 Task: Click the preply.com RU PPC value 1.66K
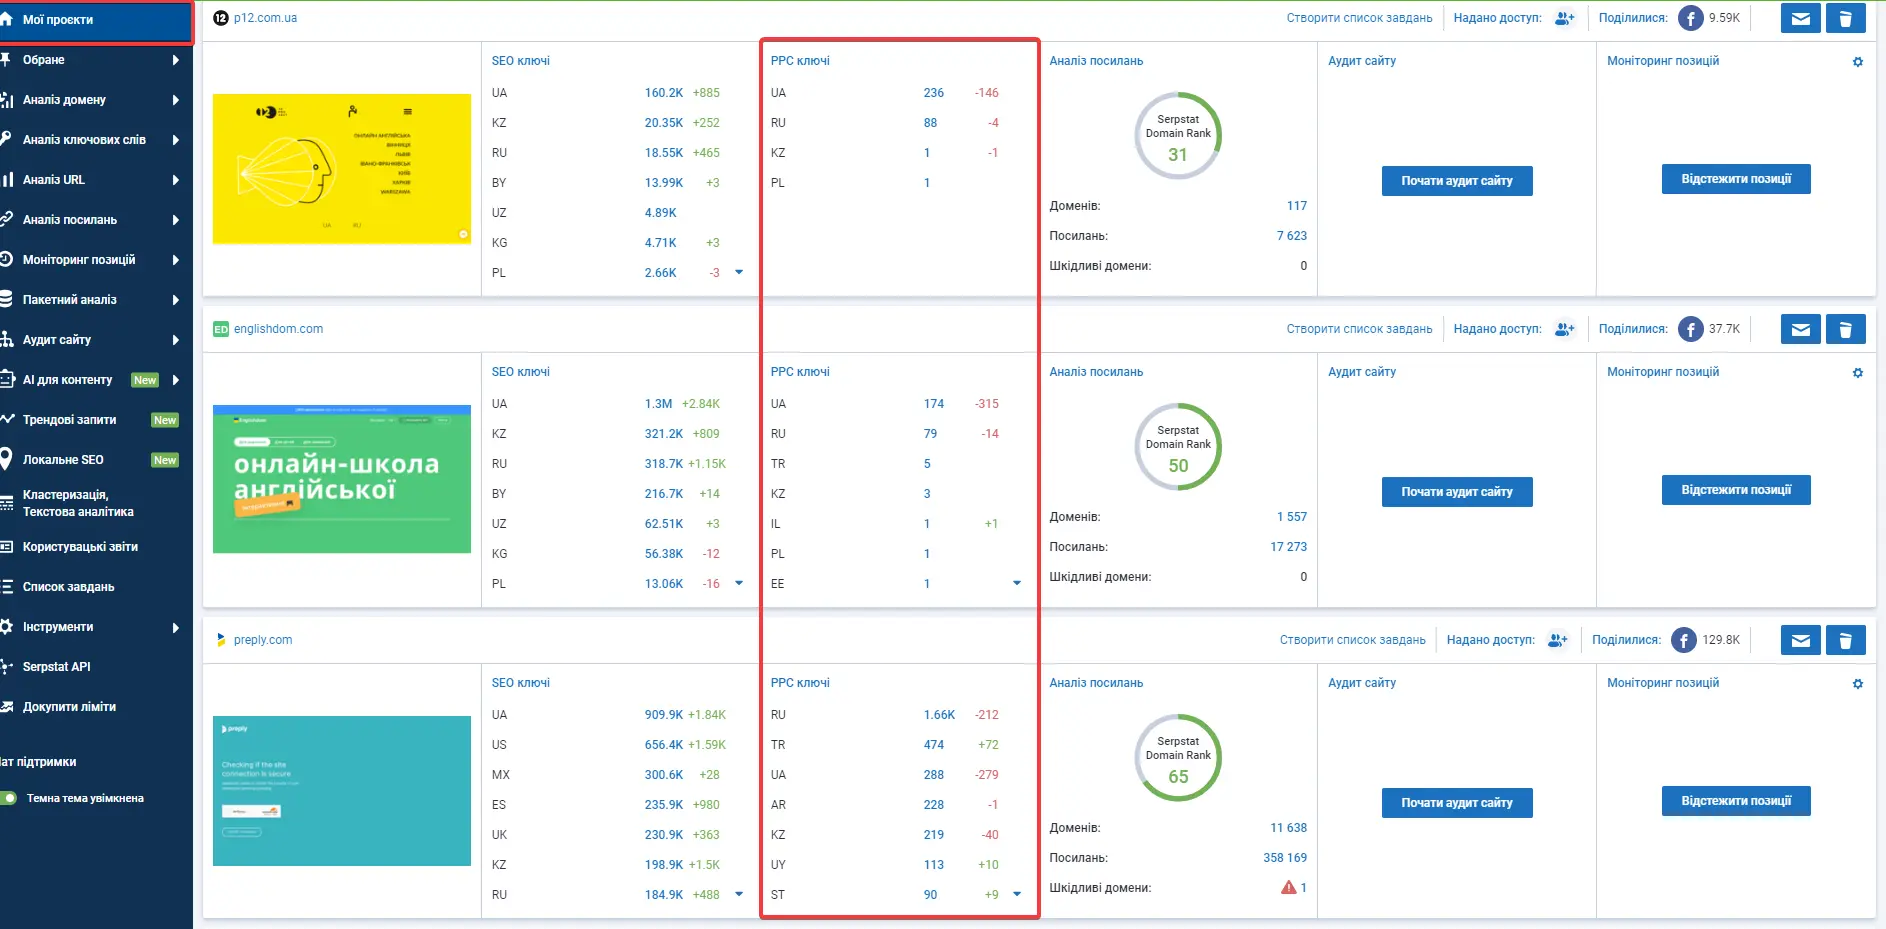pyautogui.click(x=939, y=715)
